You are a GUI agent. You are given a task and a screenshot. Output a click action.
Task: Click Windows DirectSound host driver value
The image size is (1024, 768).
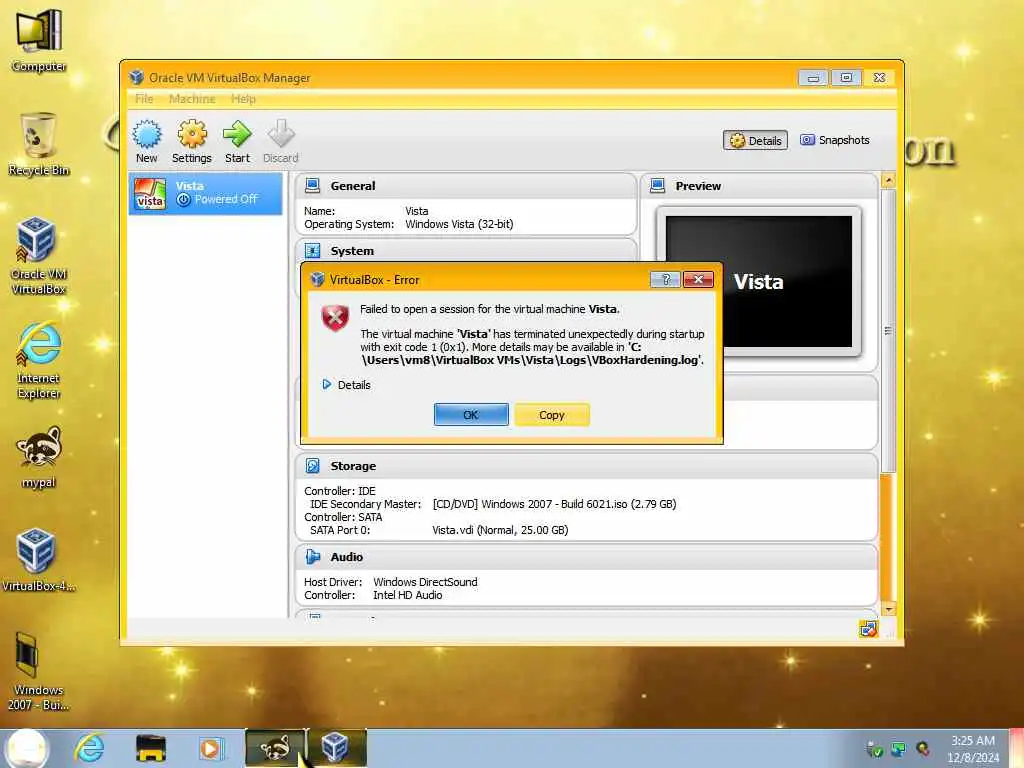(x=425, y=582)
